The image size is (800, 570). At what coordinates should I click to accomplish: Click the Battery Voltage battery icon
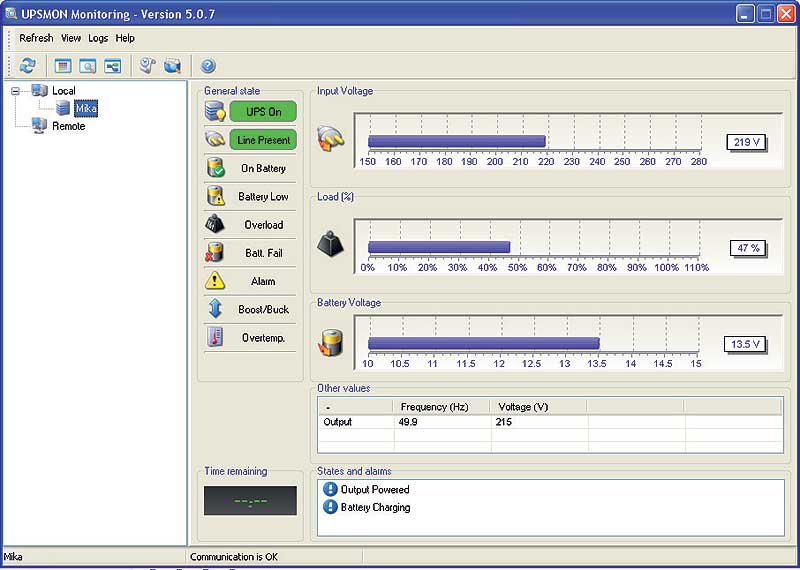point(331,343)
